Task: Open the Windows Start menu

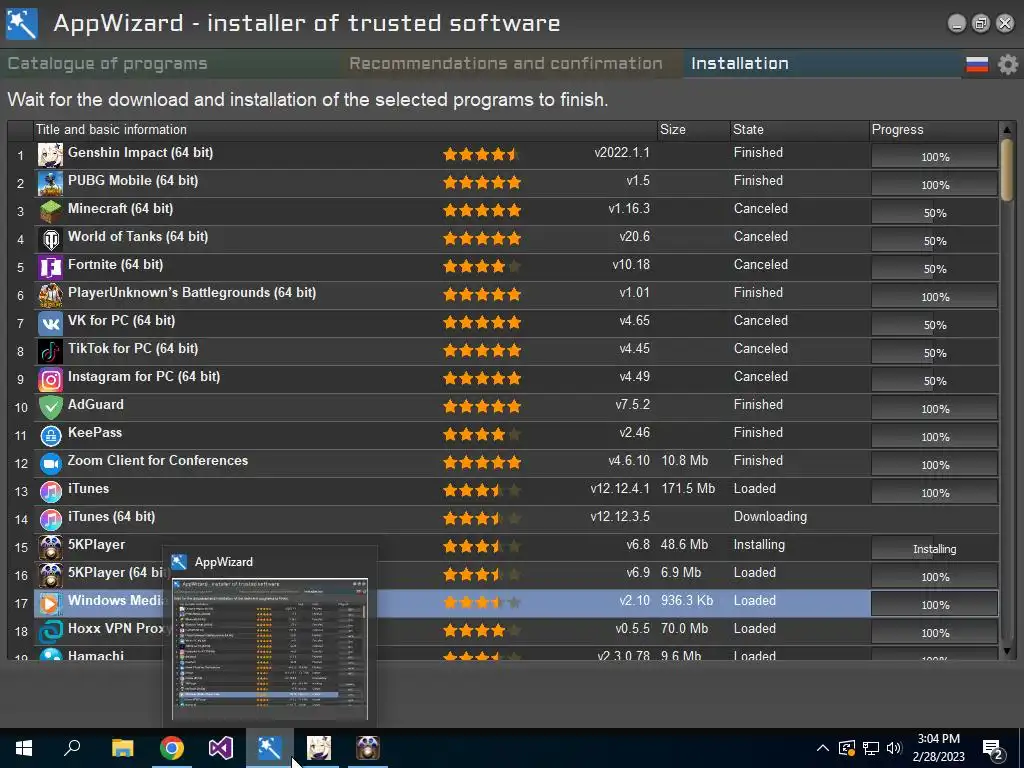Action: click(x=24, y=748)
